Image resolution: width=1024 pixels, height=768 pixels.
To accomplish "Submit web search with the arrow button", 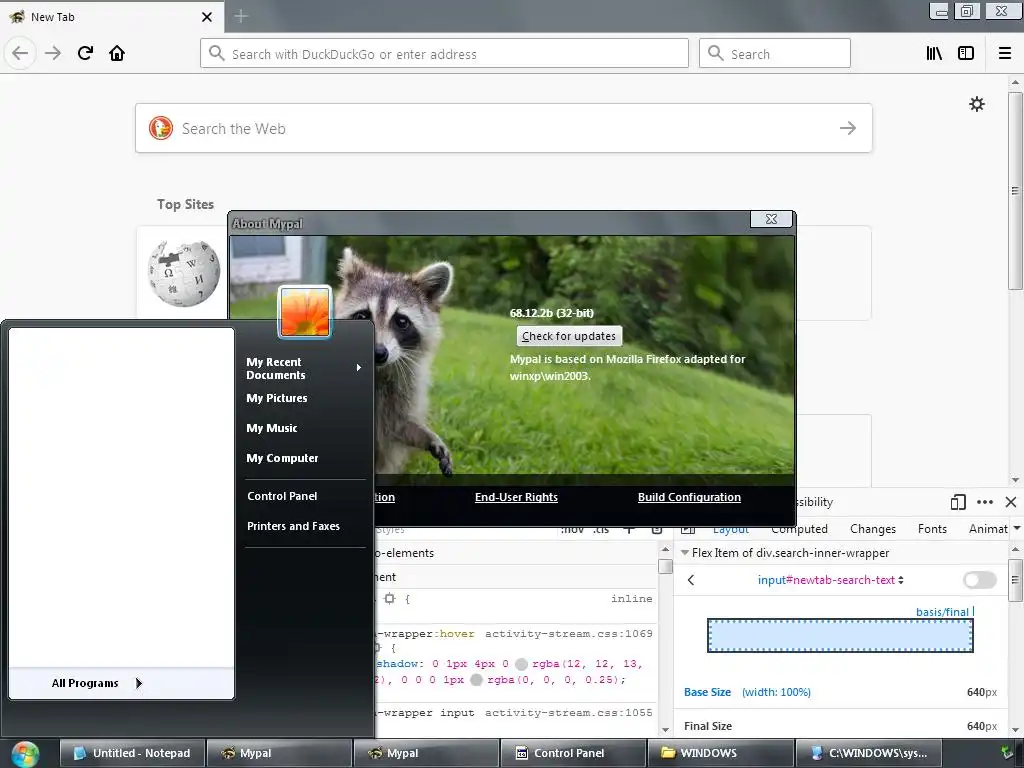I will click(x=848, y=128).
